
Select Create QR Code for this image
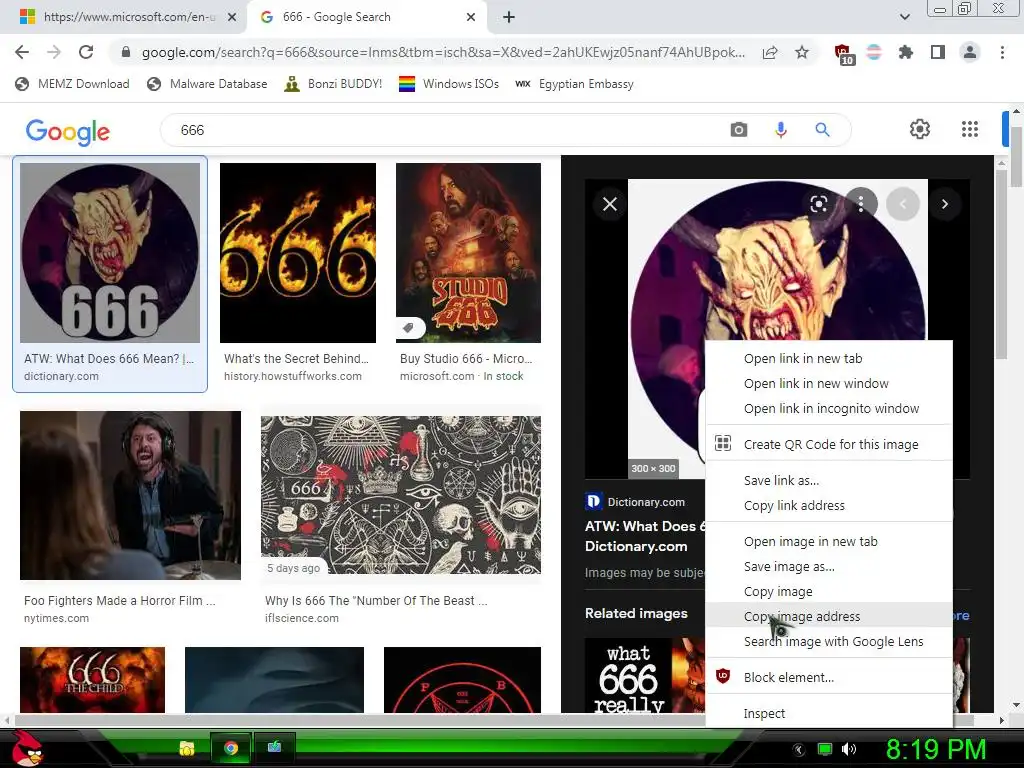click(829, 444)
